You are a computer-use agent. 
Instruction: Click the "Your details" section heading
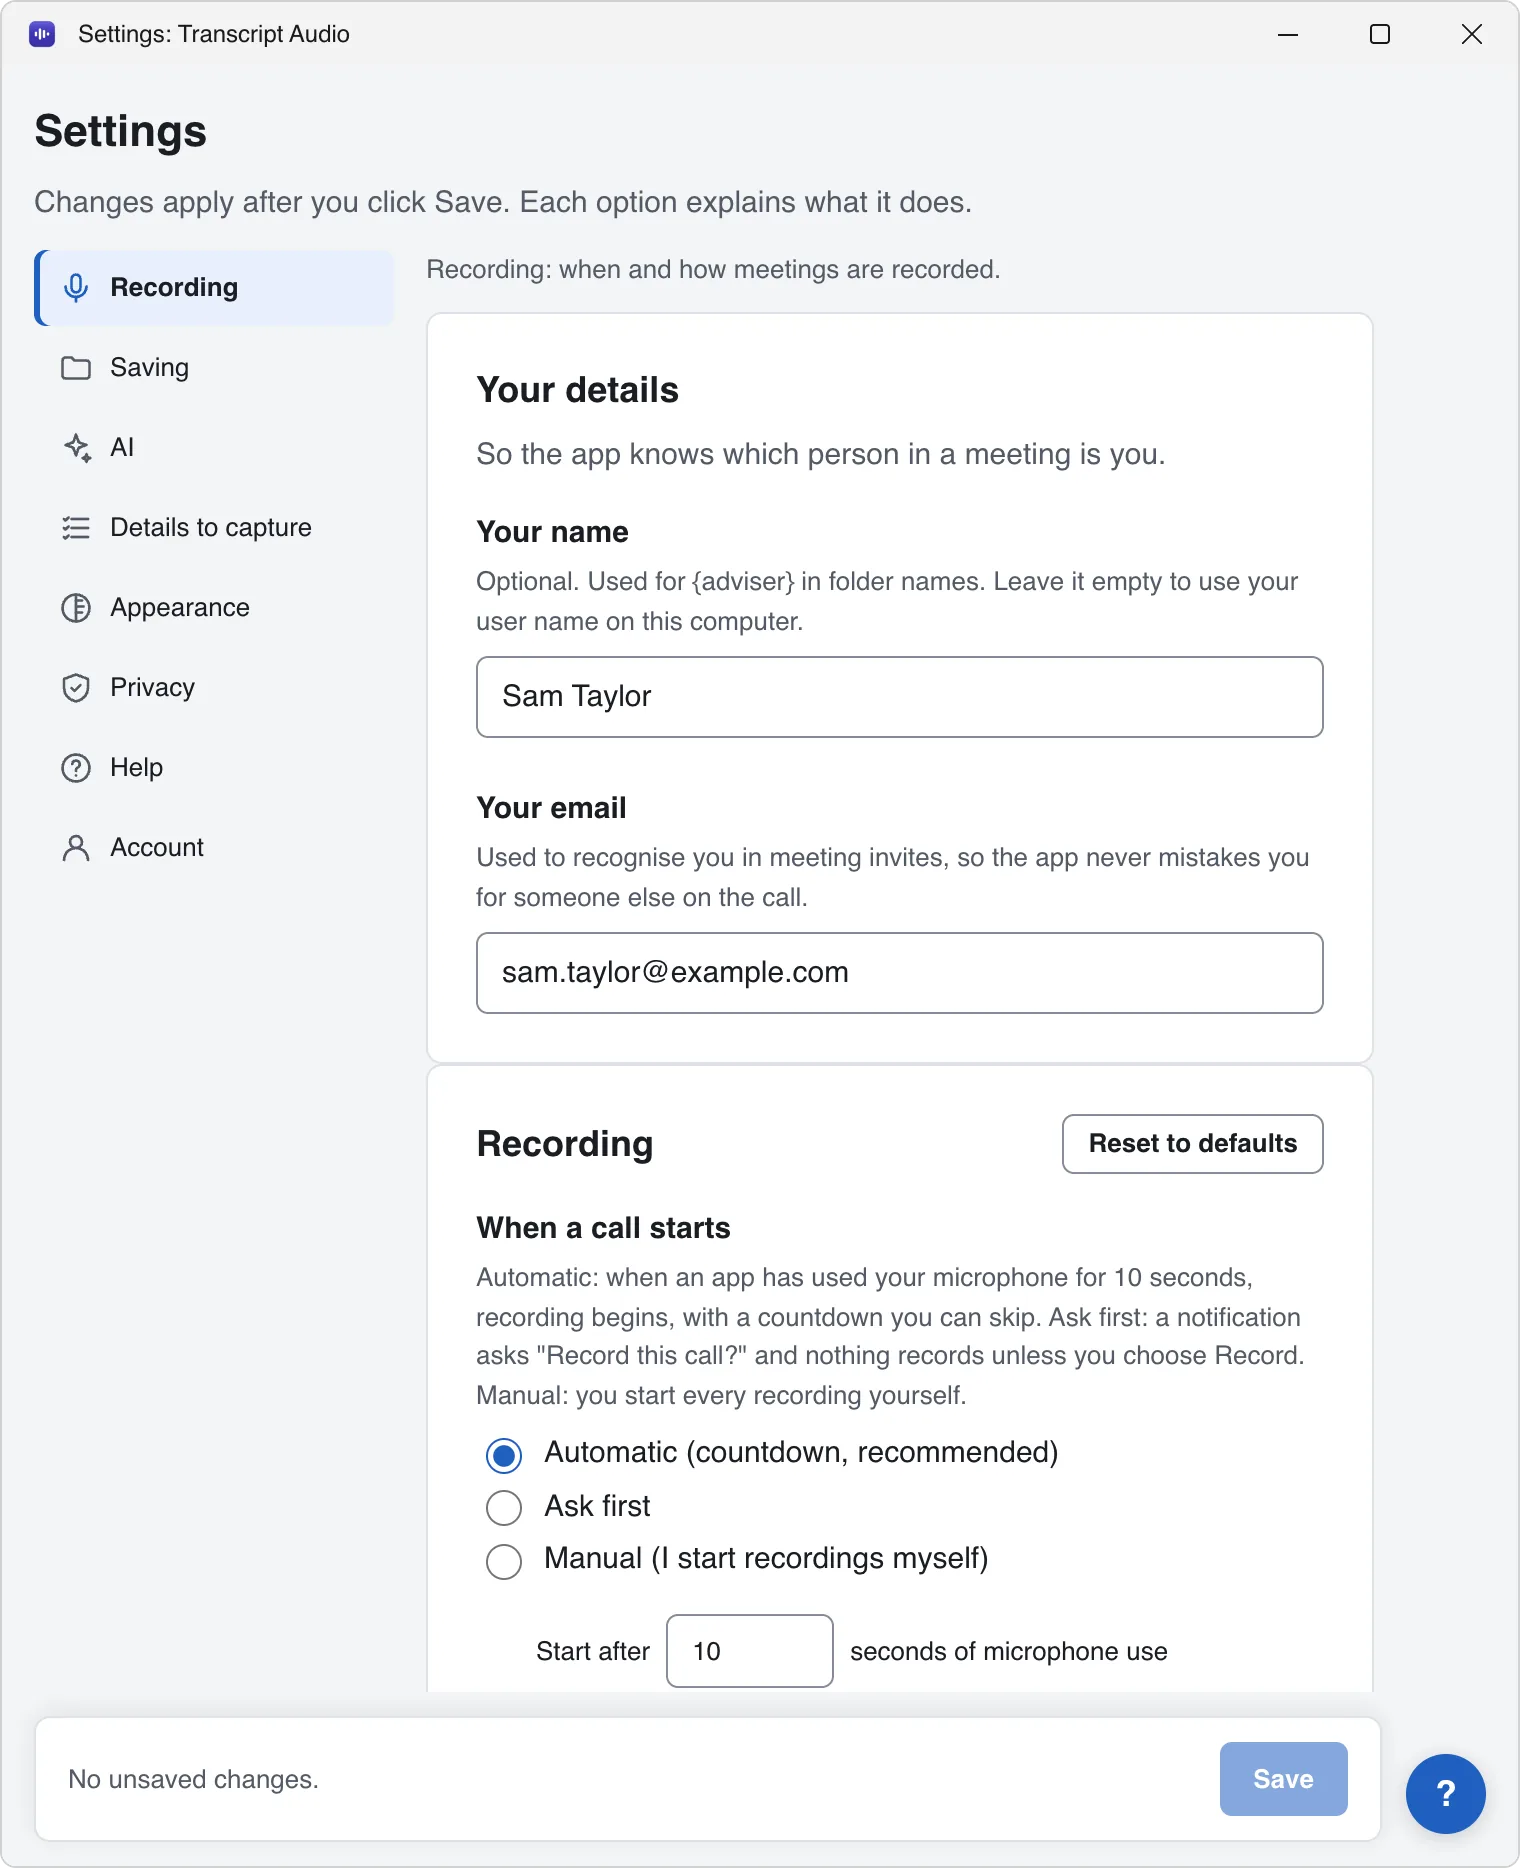click(x=578, y=390)
